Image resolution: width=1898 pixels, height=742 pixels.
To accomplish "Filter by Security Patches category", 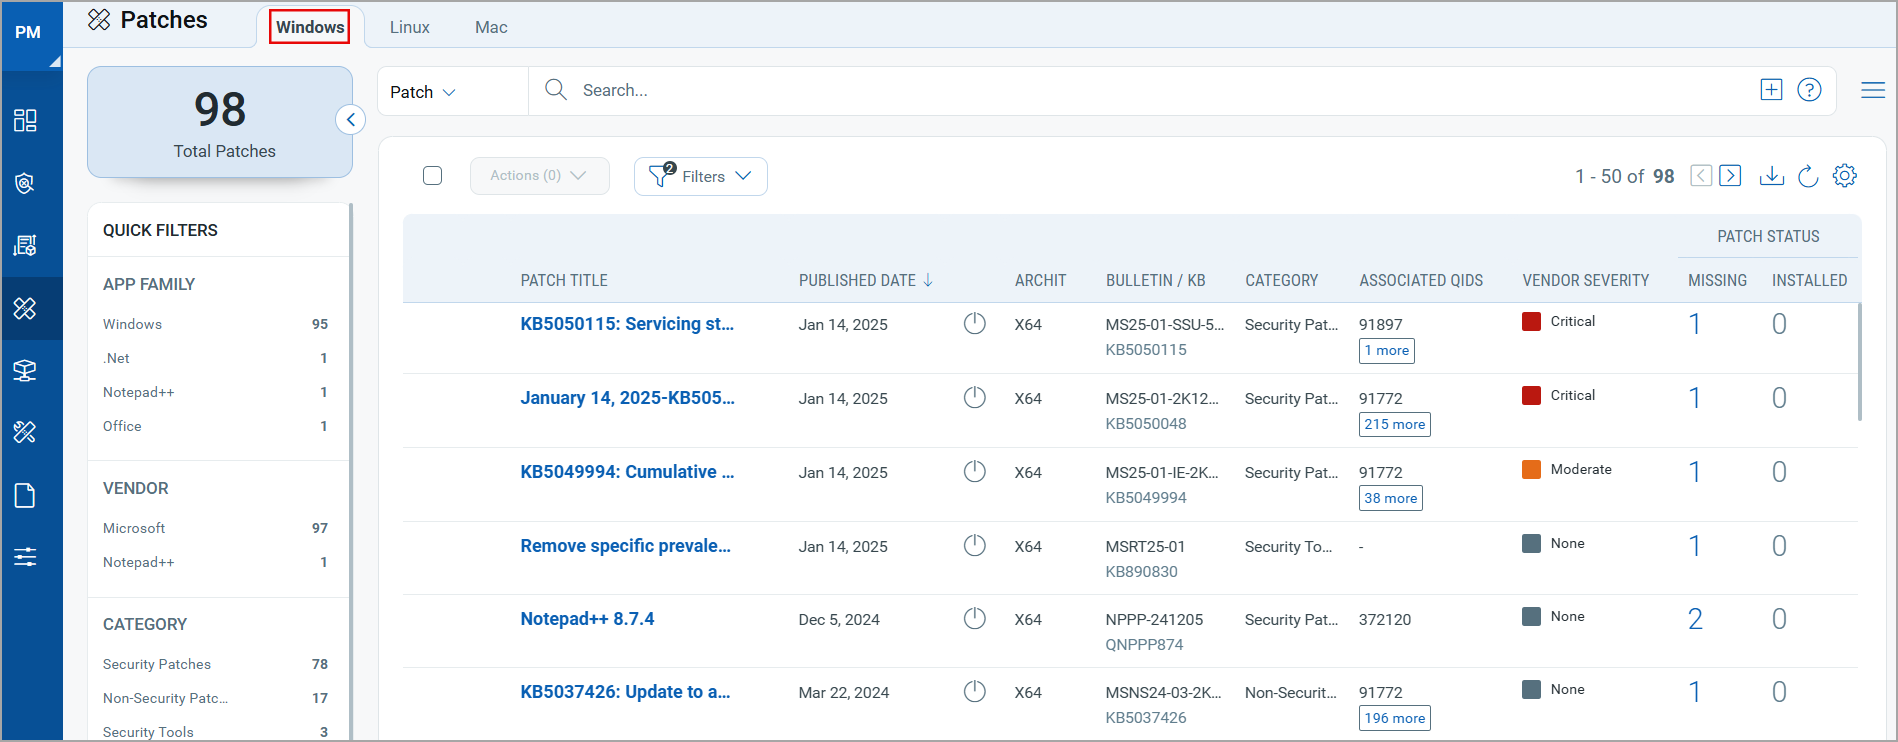I will tap(157, 664).
